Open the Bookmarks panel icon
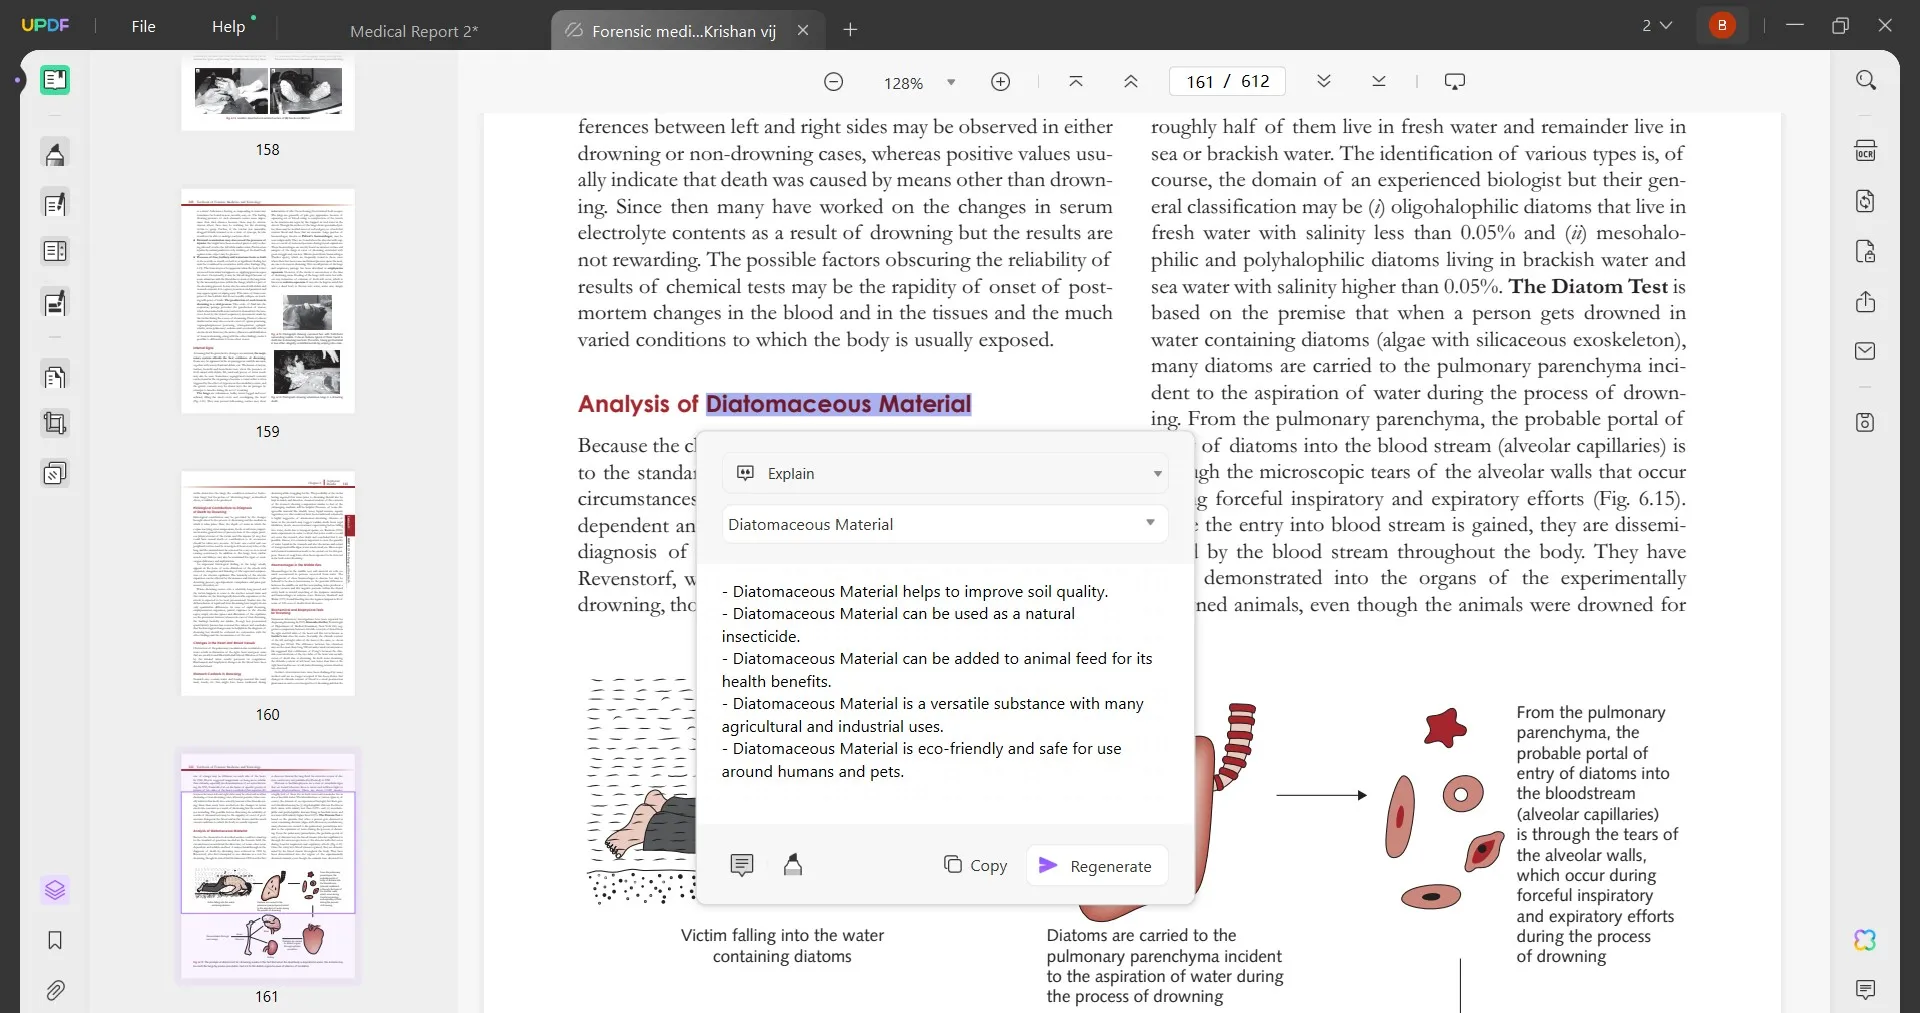The image size is (1920, 1013). (55, 940)
